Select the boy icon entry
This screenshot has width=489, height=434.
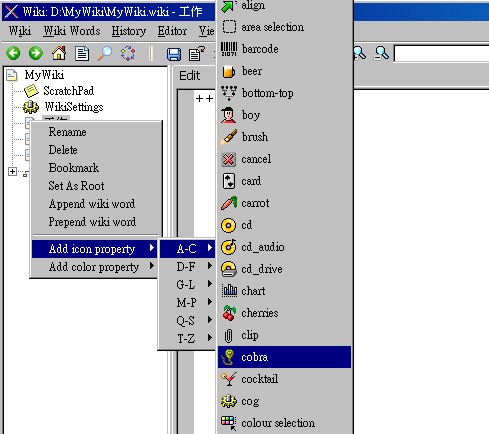click(x=285, y=115)
